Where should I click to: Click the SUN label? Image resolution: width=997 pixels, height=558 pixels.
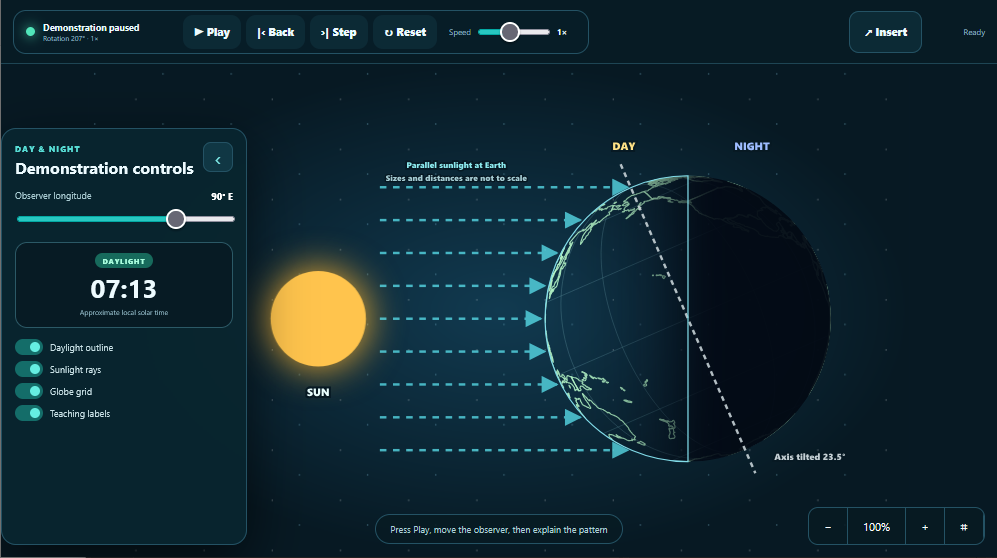[x=318, y=392]
